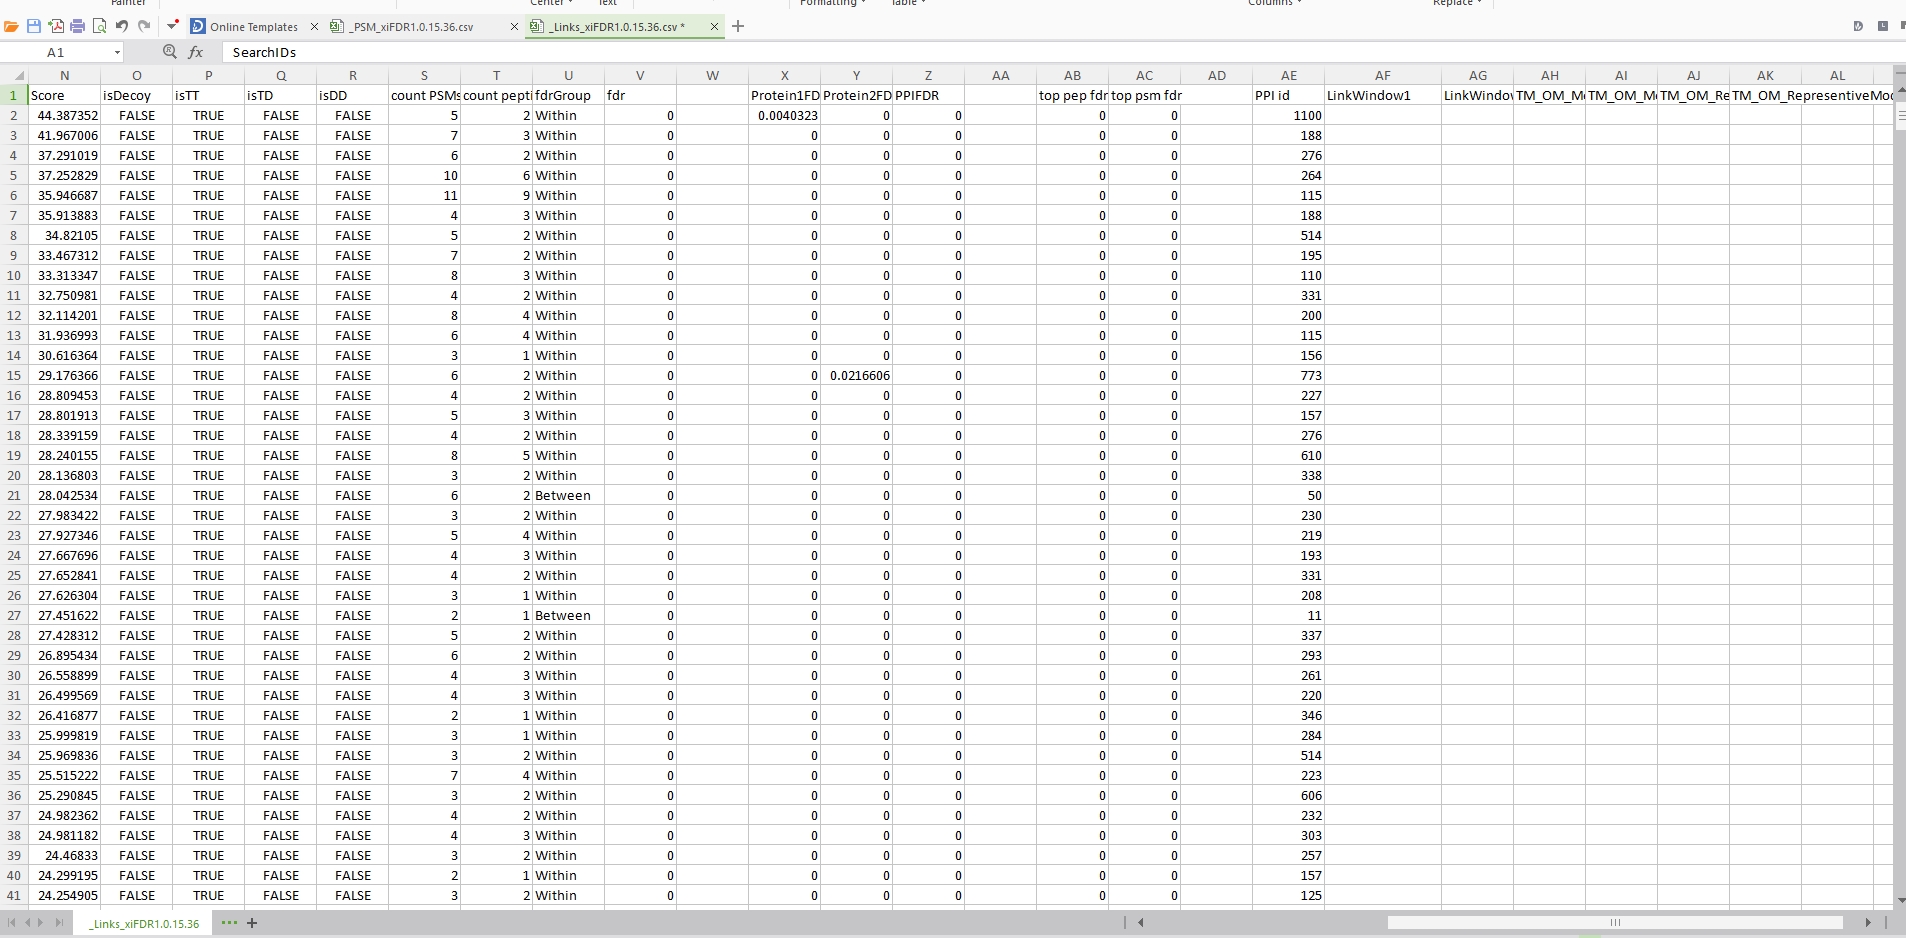Click the Between cell in row 21

[x=568, y=496]
